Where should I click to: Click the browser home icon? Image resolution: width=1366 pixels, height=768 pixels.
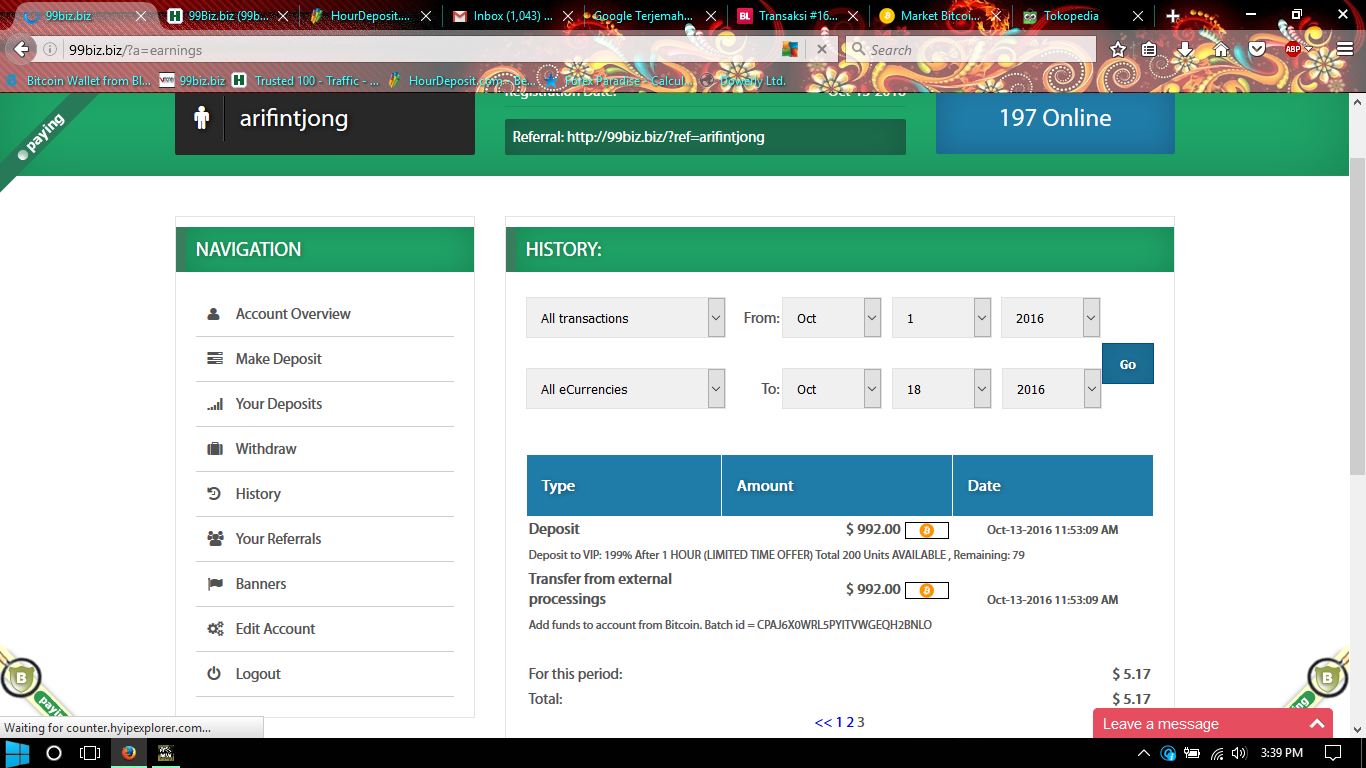click(1221, 49)
